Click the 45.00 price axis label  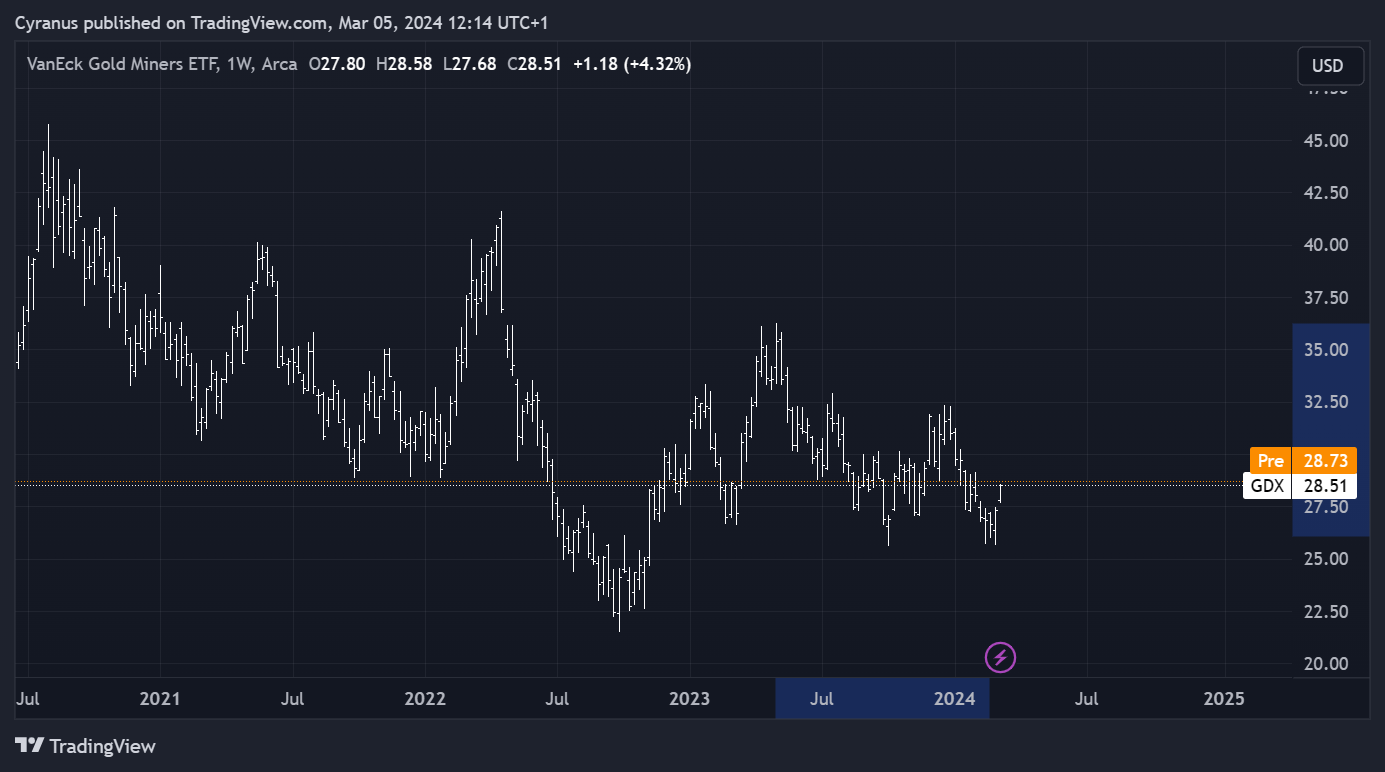point(1328,140)
